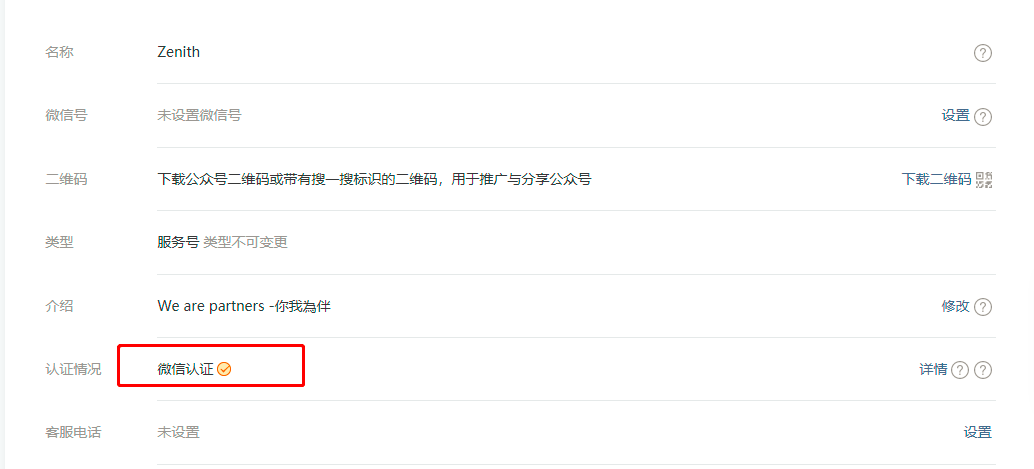Viewport: 1034px width, 469px height.
Task: Click the 二维码 description about 推广与分享公众号
Action: 374,179
